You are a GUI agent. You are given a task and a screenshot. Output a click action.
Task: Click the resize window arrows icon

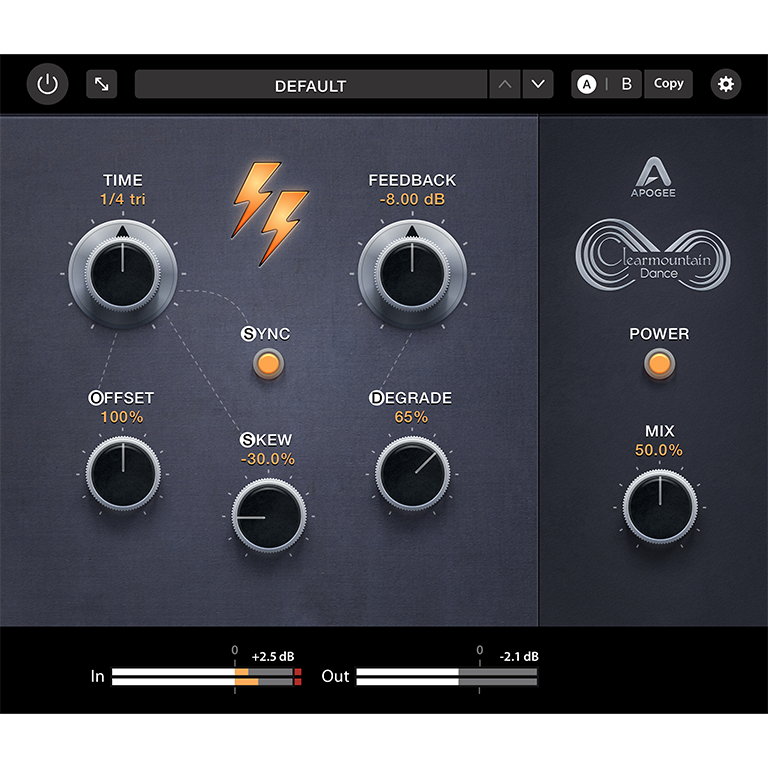pyautogui.click(x=101, y=84)
